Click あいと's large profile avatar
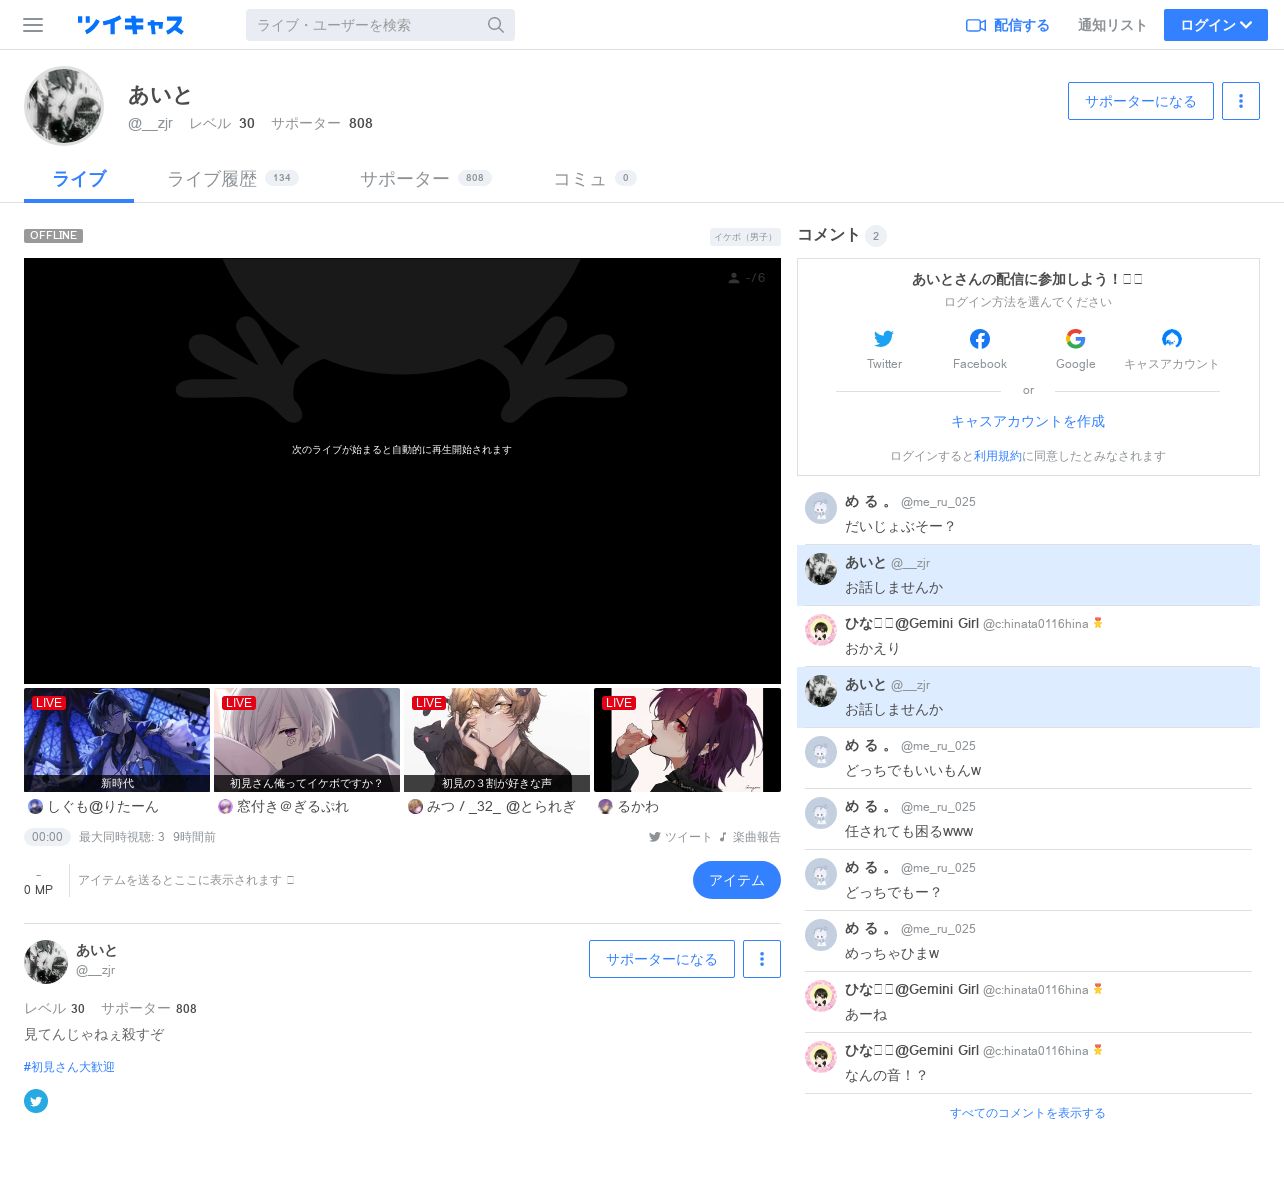 click(x=64, y=106)
